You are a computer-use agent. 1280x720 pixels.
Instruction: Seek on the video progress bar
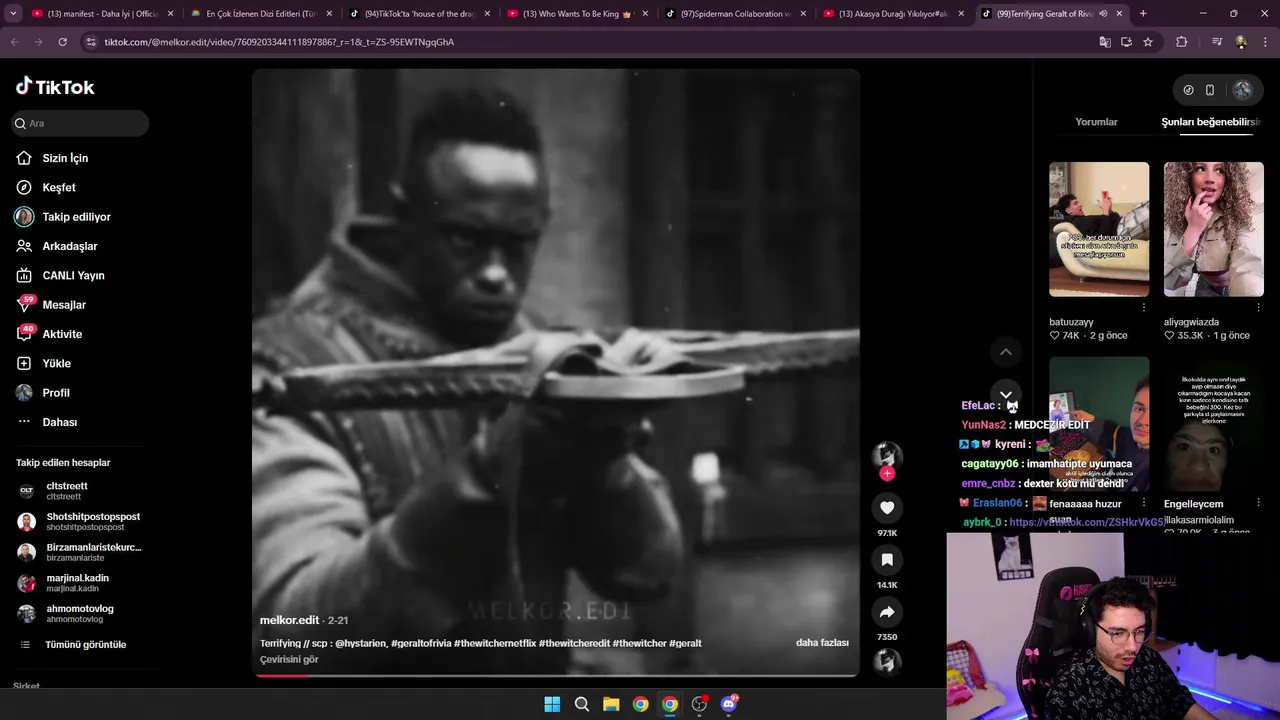(556, 675)
